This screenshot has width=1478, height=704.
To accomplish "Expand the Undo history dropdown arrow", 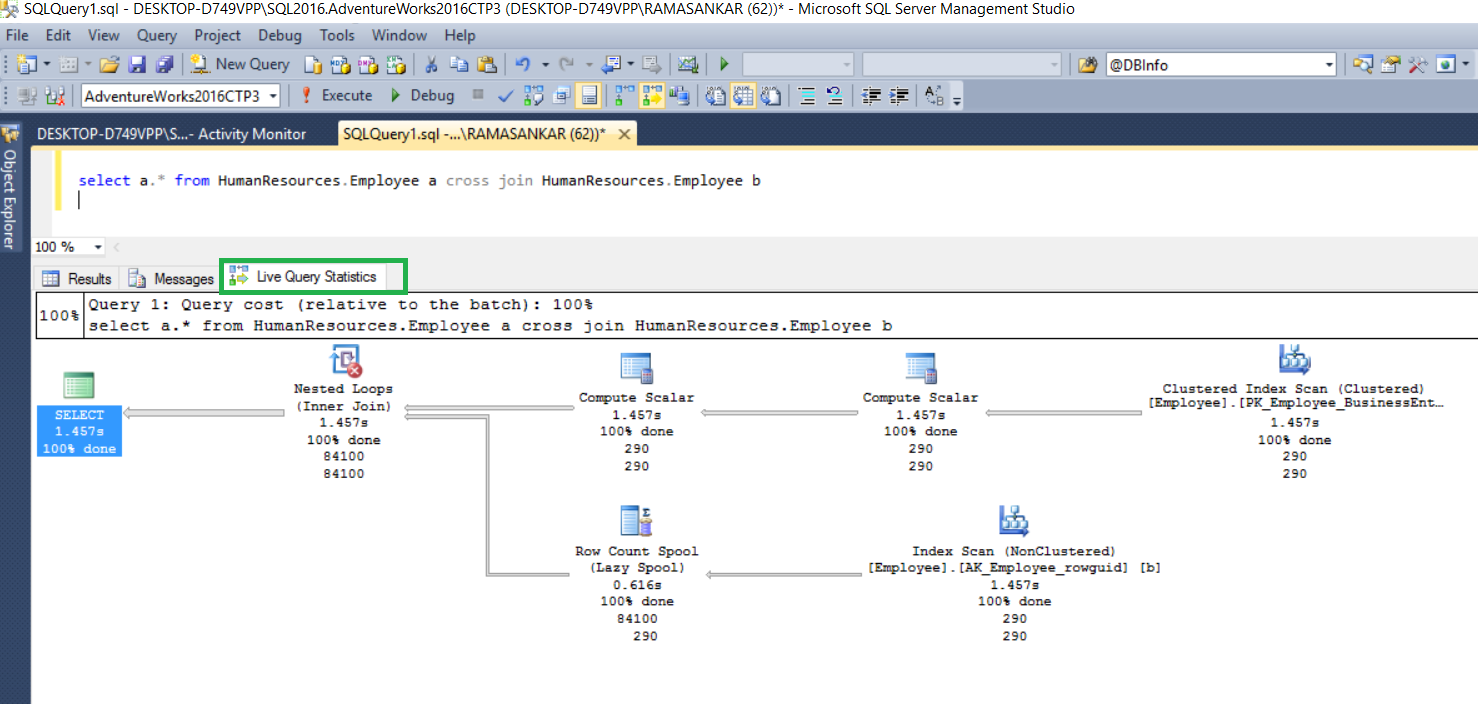I will [x=544, y=64].
